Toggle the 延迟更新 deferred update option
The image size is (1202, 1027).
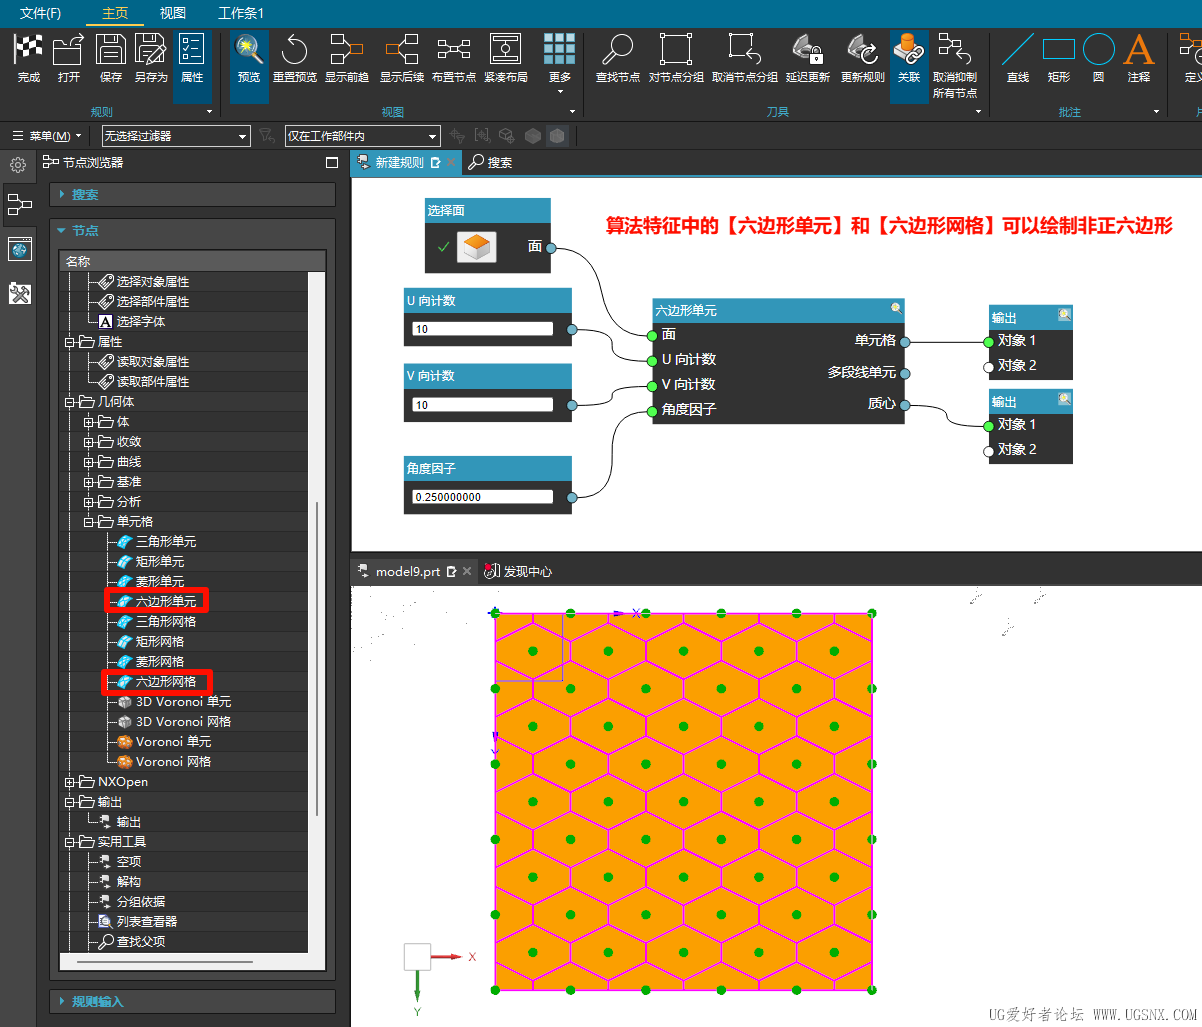[x=808, y=57]
